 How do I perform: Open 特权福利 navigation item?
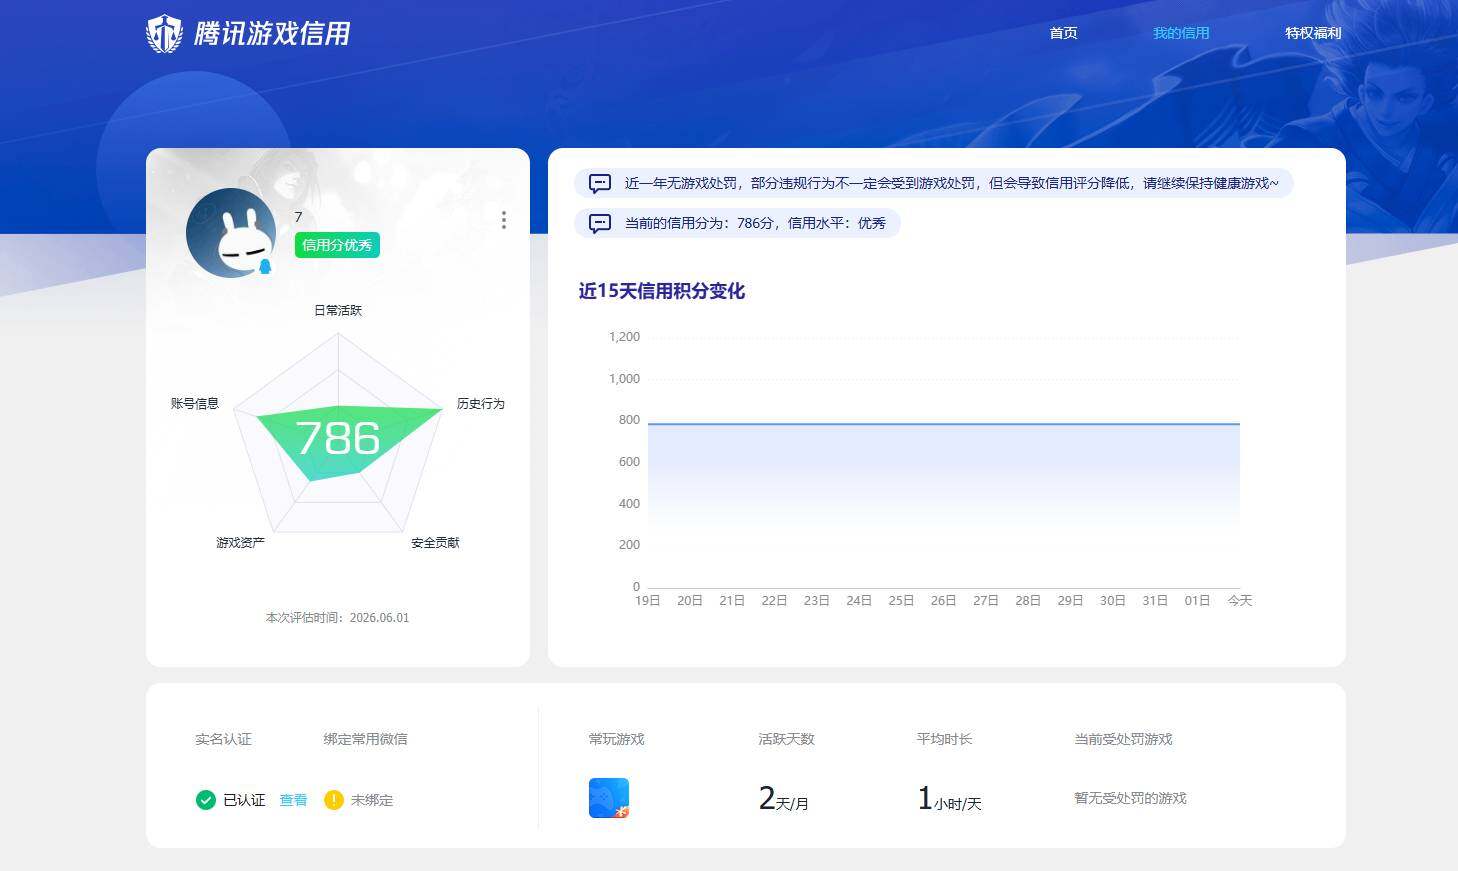(1313, 33)
